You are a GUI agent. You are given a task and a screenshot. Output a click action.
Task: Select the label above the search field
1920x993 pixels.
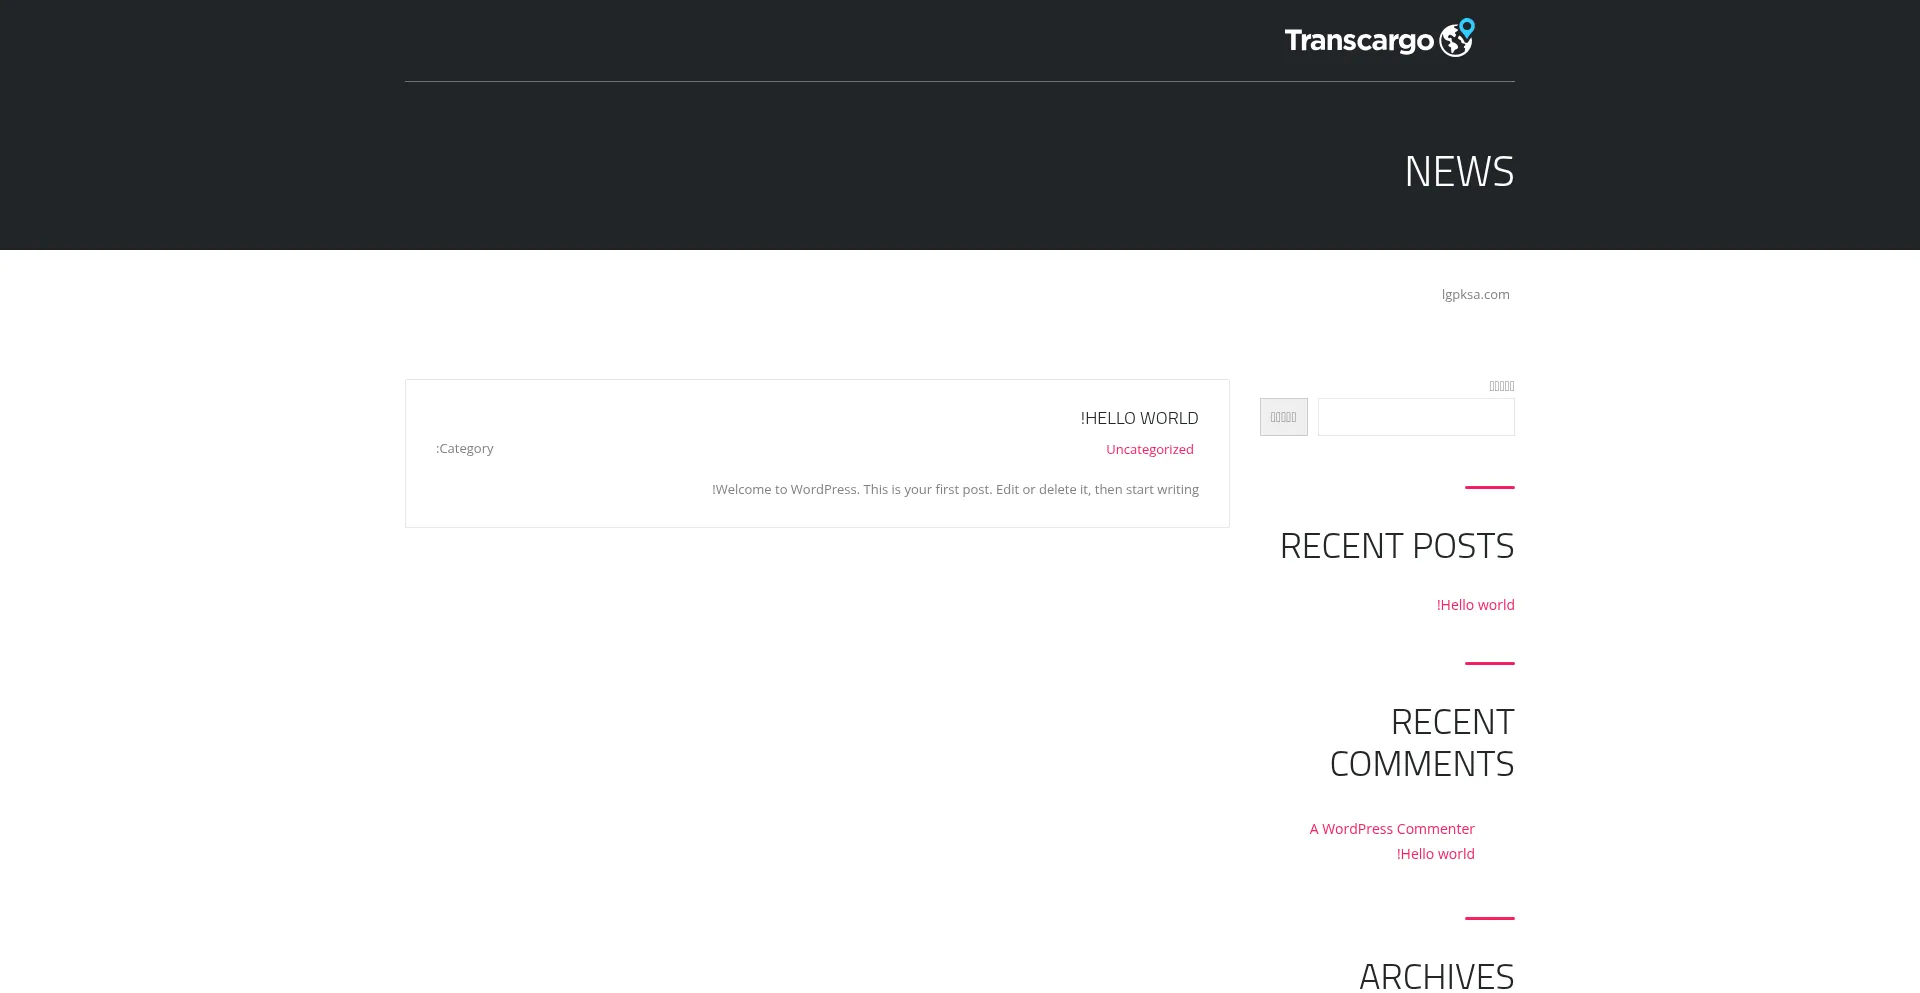point(1501,386)
